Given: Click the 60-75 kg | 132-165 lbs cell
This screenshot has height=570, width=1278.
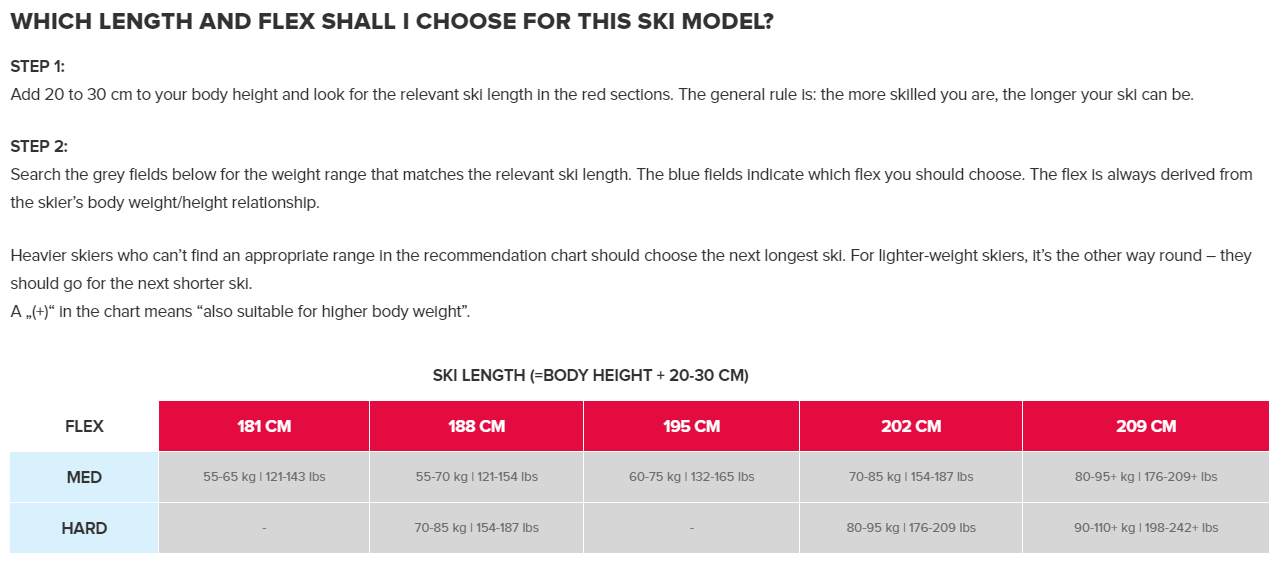Looking at the screenshot, I should [691, 477].
